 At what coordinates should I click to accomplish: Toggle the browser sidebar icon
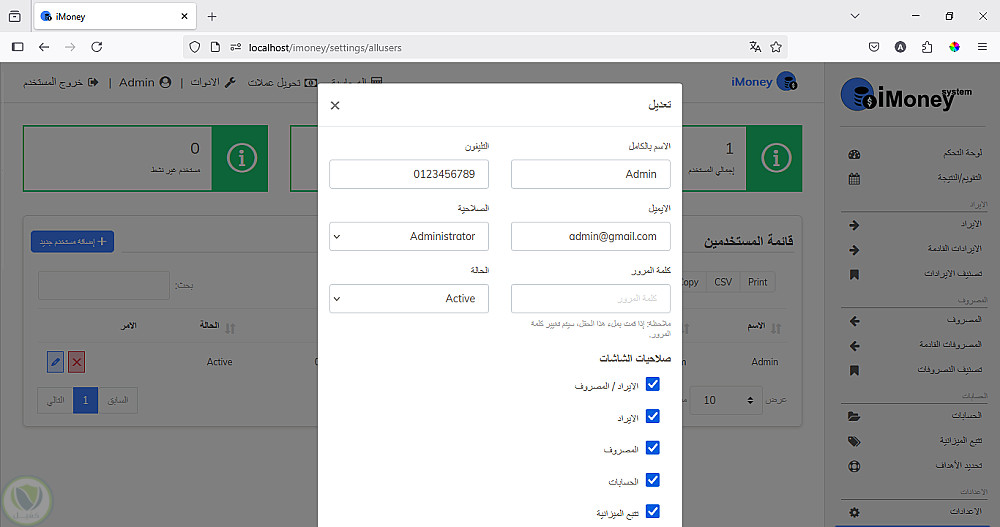point(18,47)
